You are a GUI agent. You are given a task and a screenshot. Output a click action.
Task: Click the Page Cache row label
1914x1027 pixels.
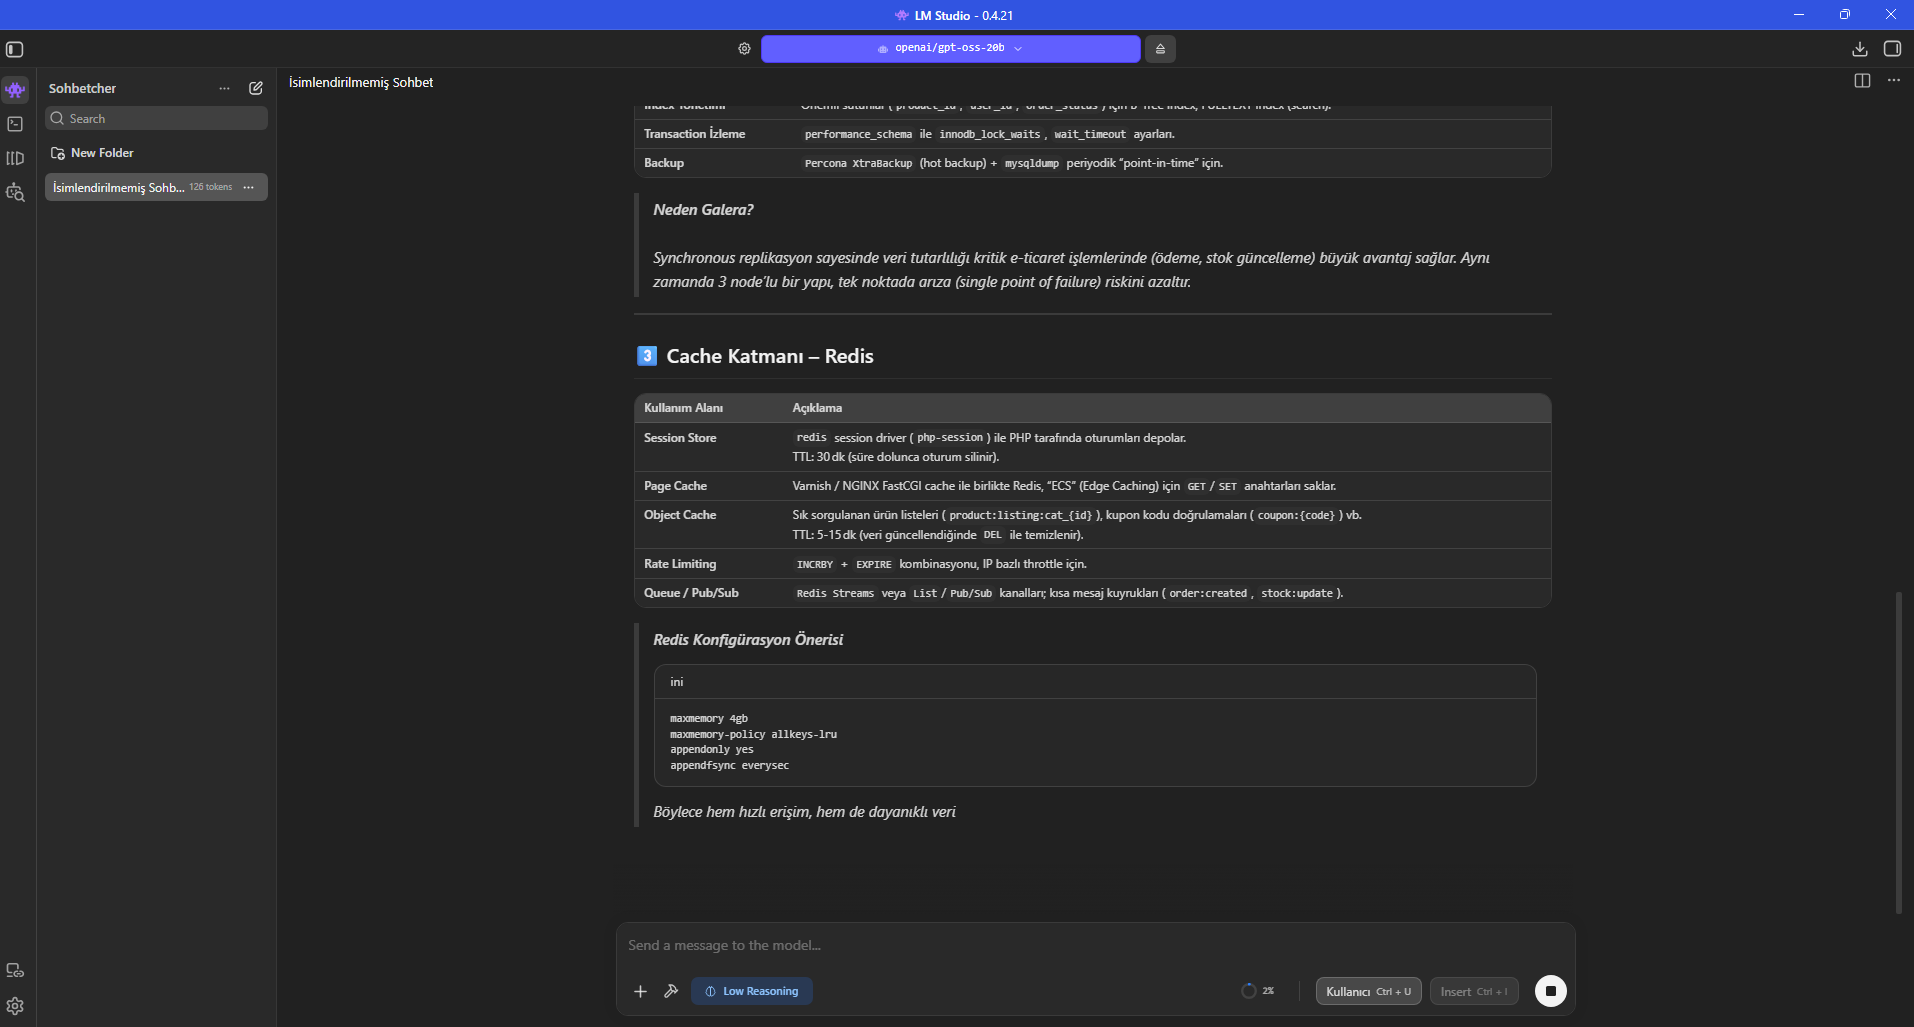point(675,486)
